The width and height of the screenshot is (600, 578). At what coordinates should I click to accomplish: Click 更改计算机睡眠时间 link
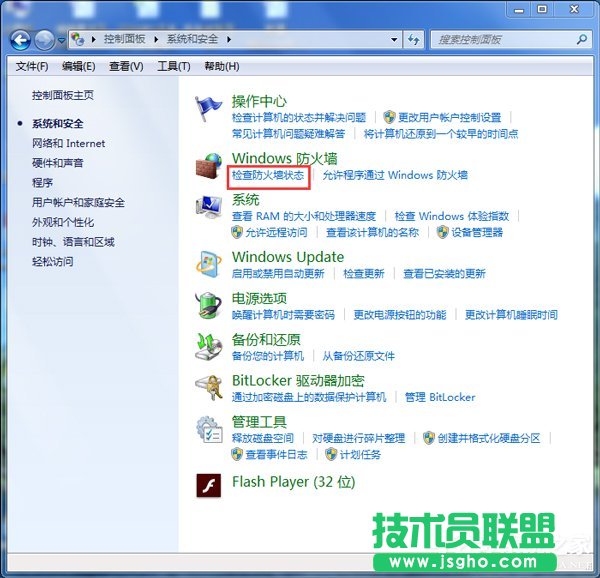point(511,315)
